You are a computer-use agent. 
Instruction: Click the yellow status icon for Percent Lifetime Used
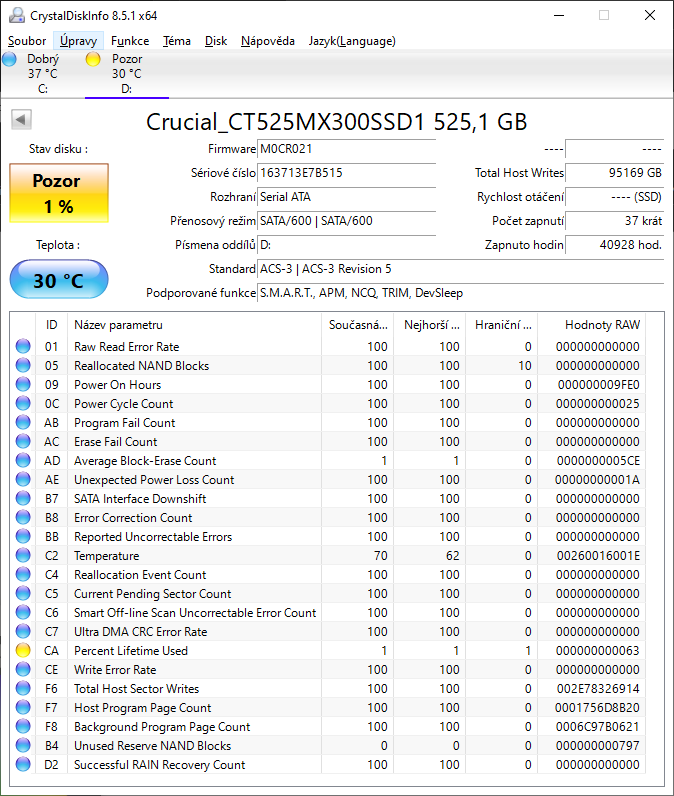point(23,650)
